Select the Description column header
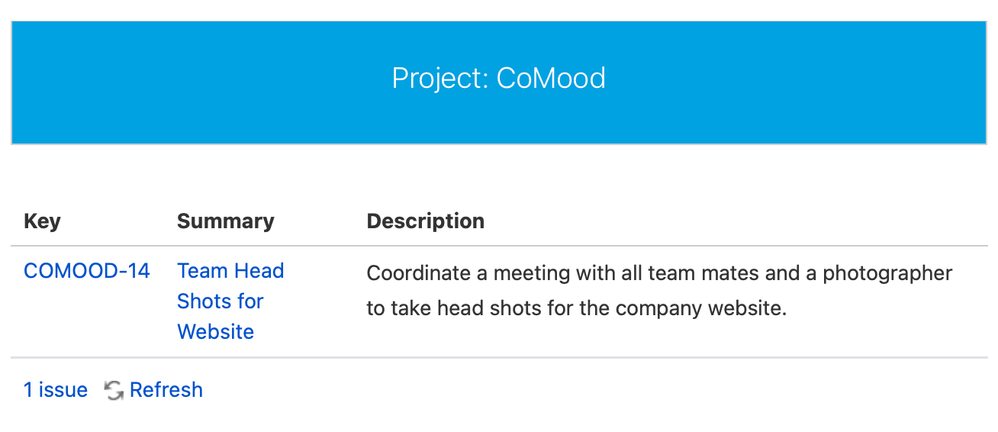 (x=425, y=221)
